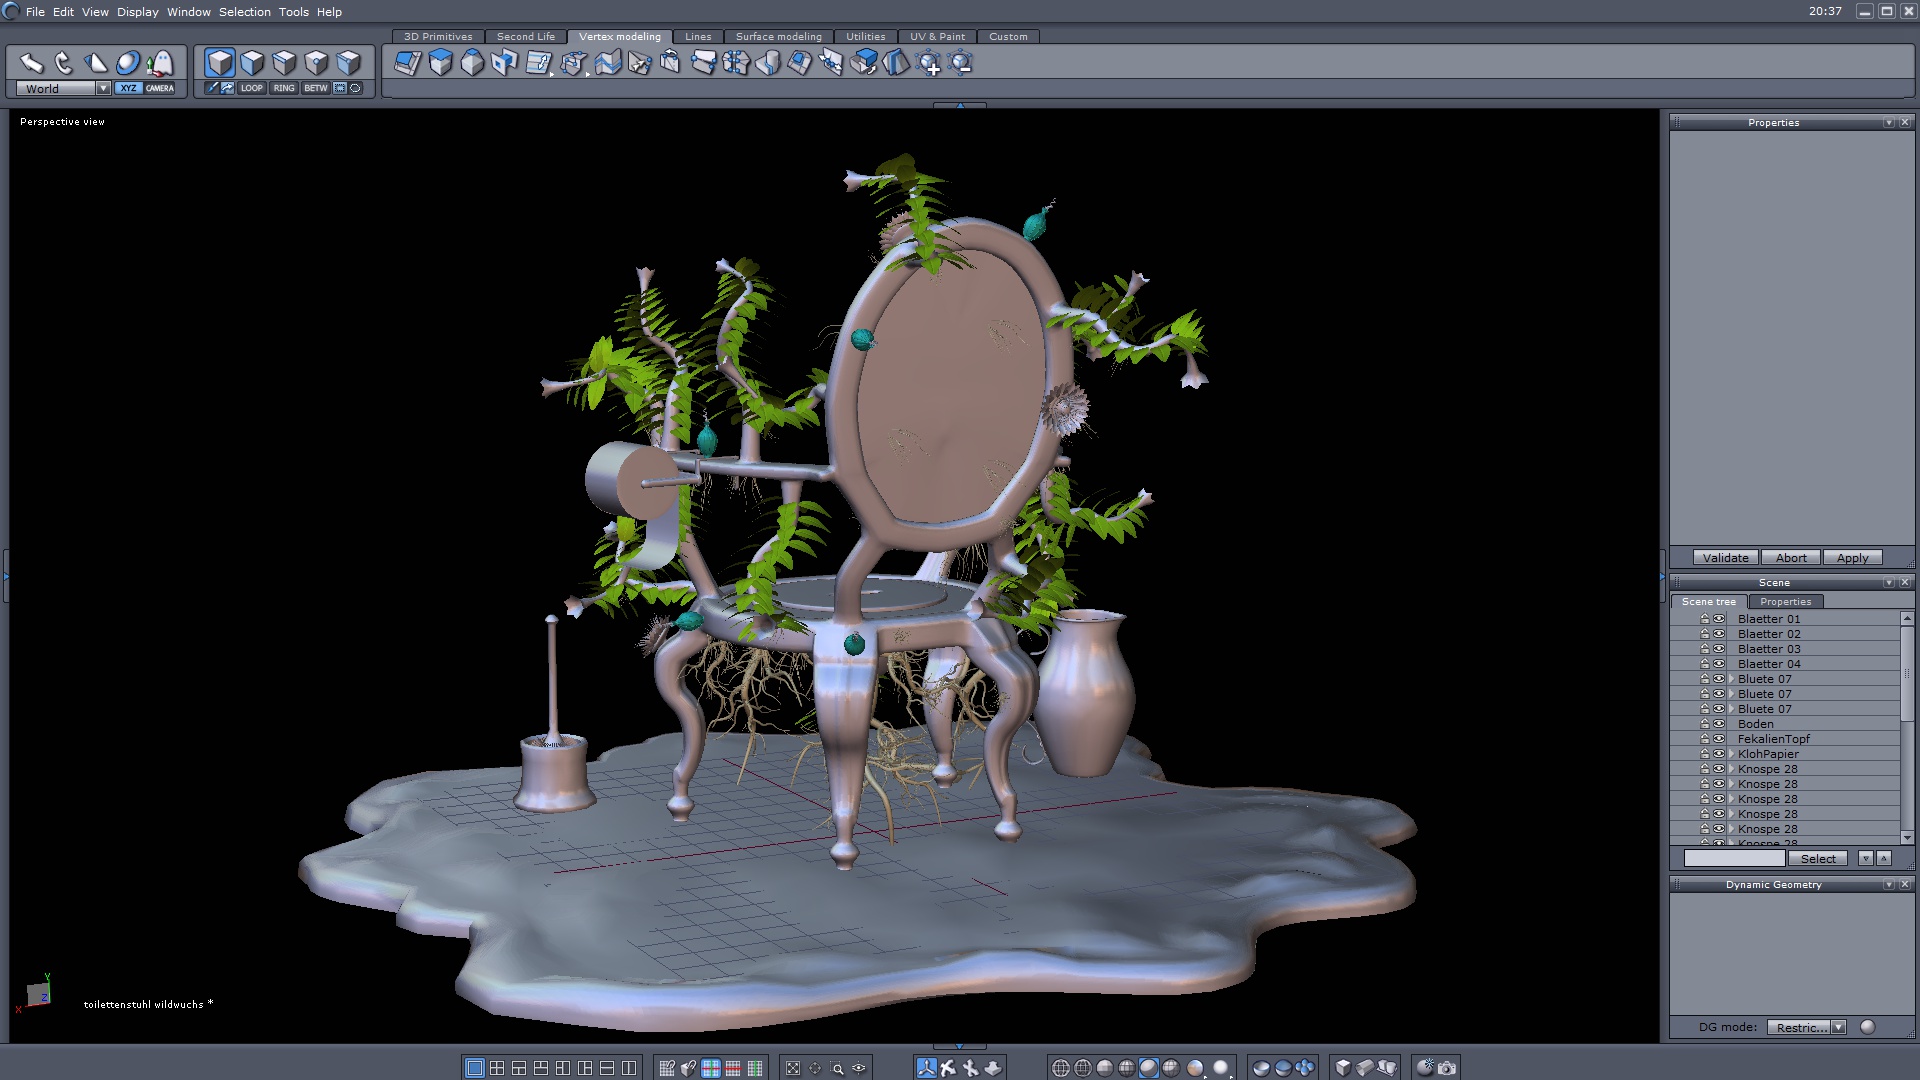Open the DG mode Restric dropdown
Image resolution: width=1920 pixels, height=1080 pixels.
click(1838, 1027)
